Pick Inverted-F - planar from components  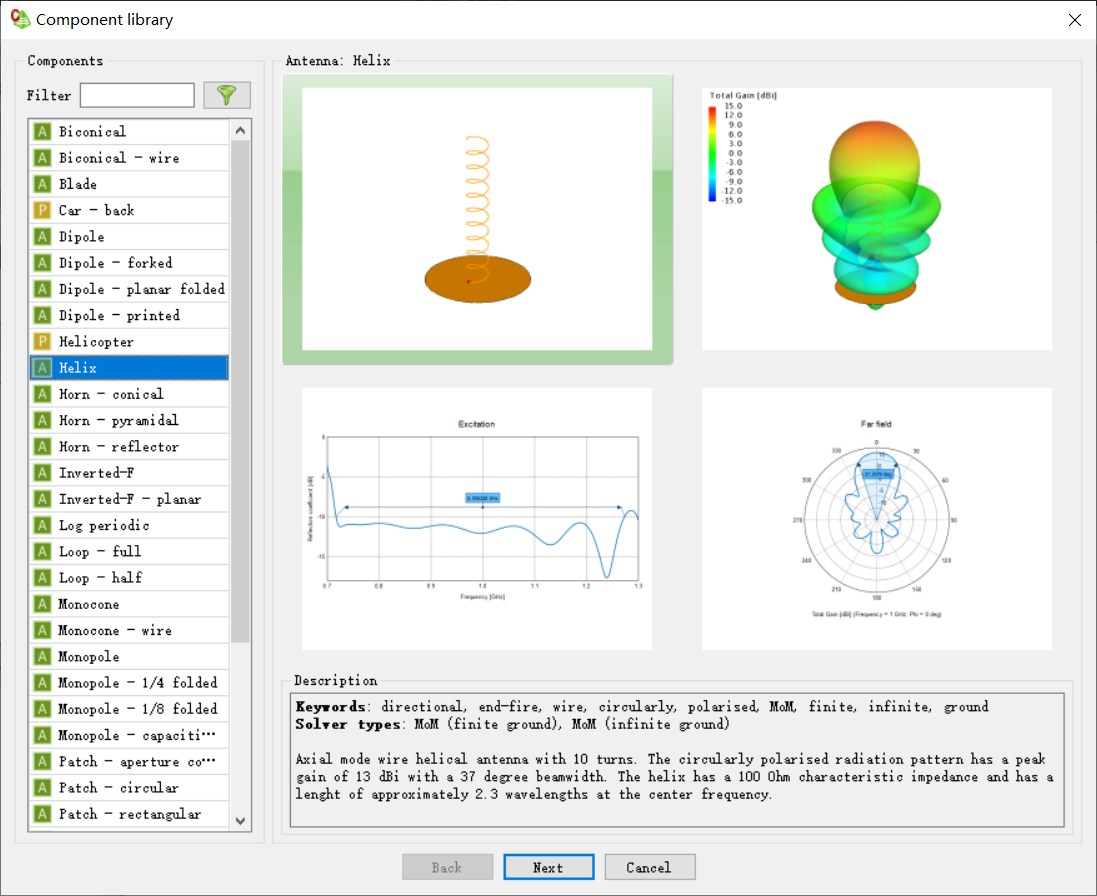(x=129, y=499)
